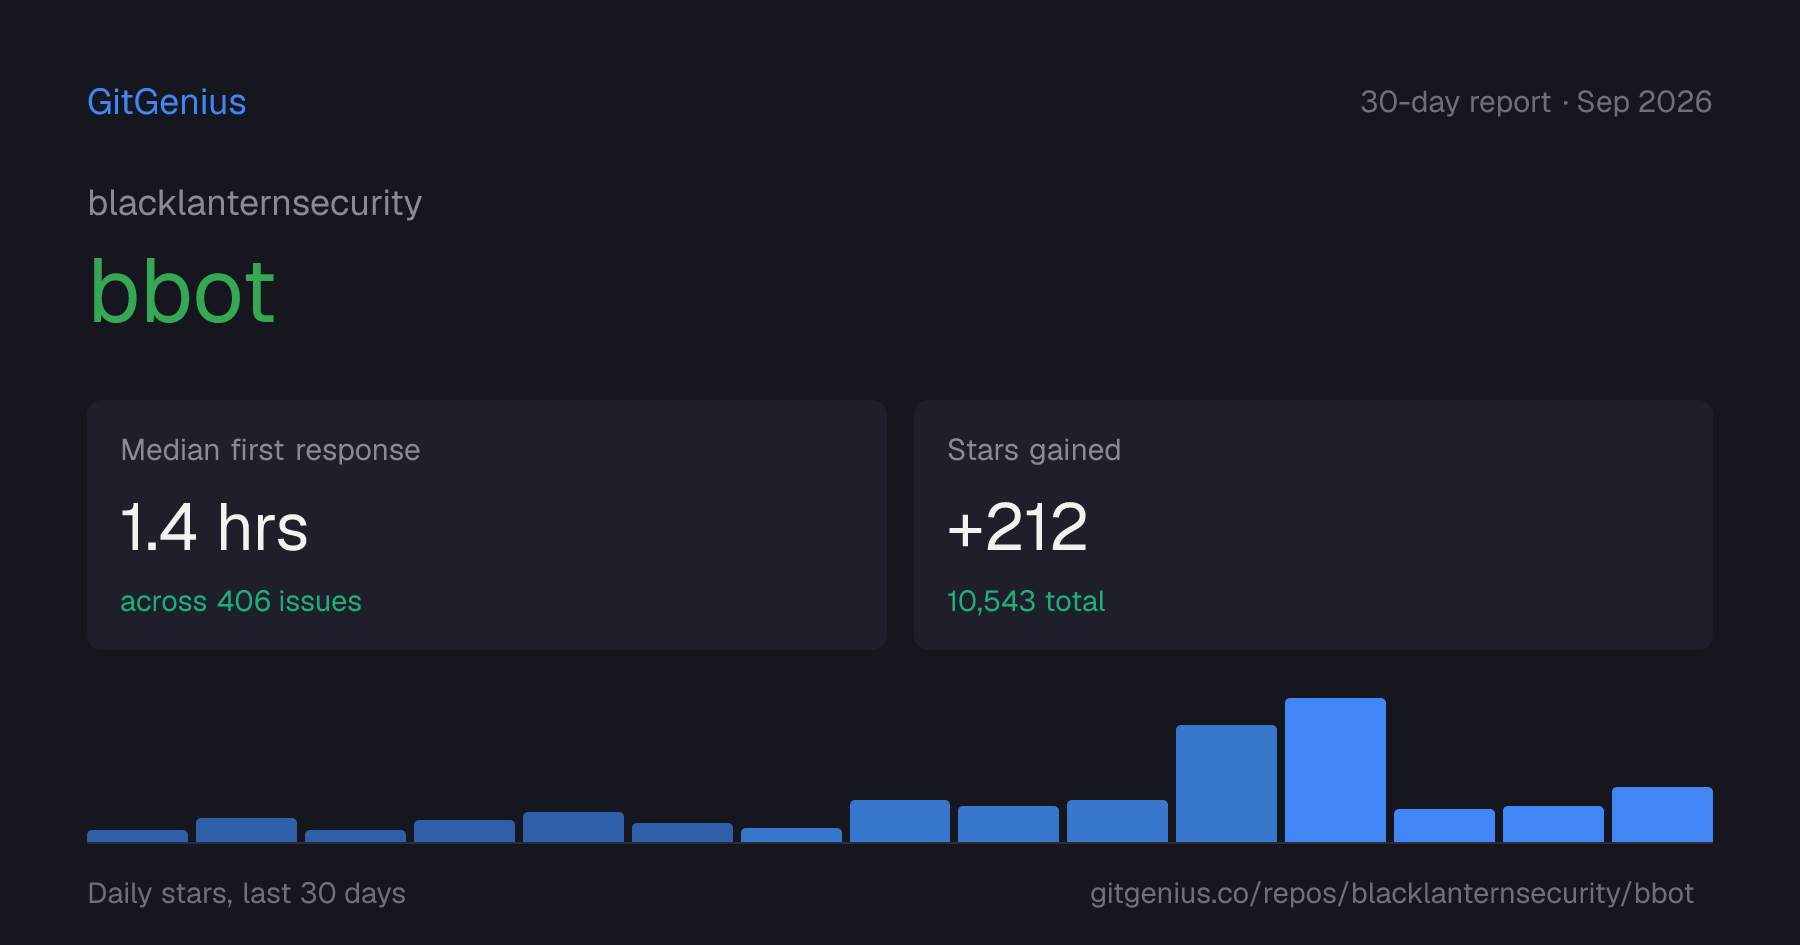
Task: Select the seventh, shortest mid-chart bar
Action: 791,835
